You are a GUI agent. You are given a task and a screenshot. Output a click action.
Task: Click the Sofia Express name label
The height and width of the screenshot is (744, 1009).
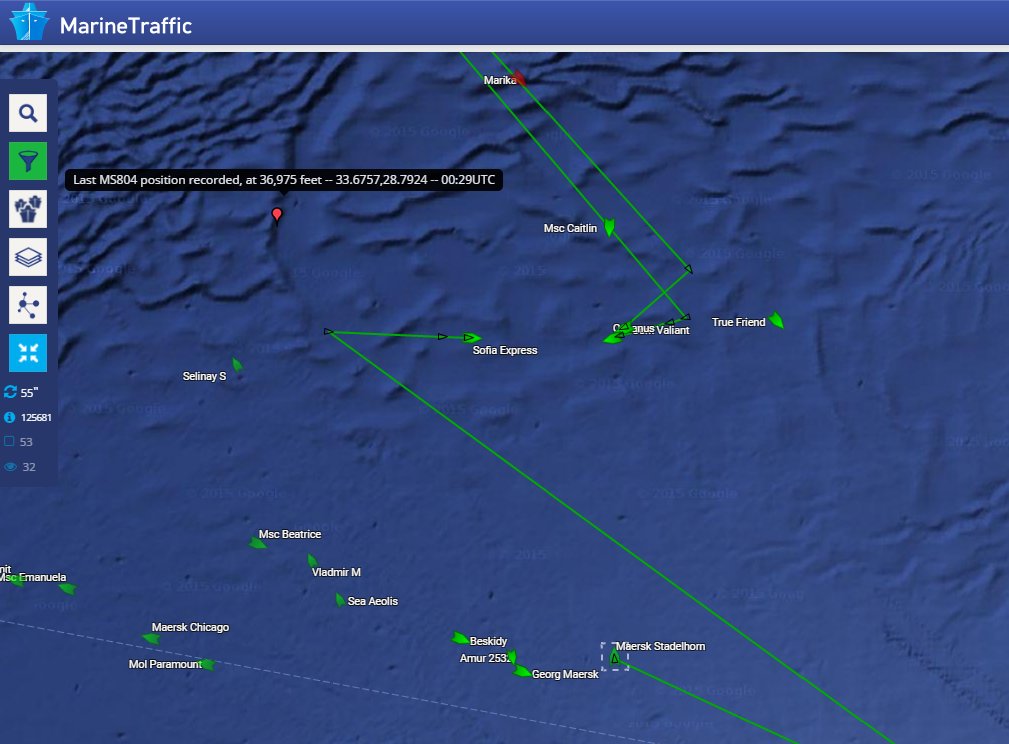pyautogui.click(x=504, y=350)
